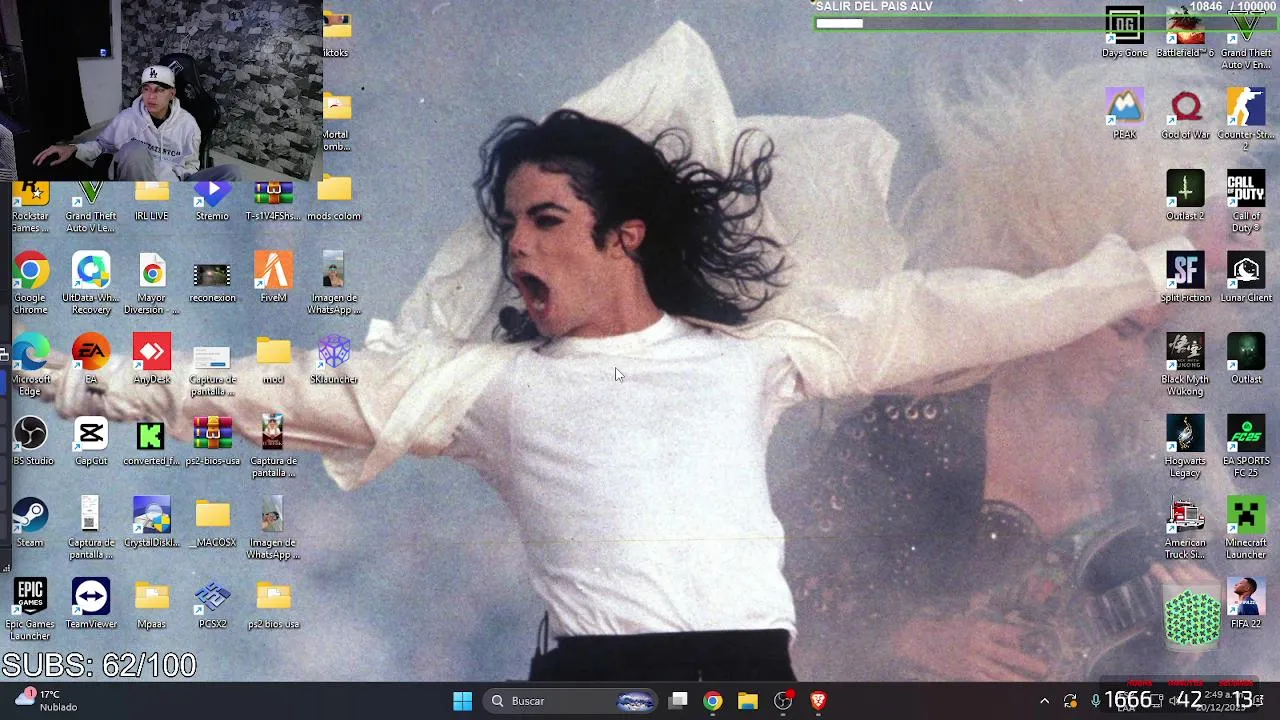Launch the Outlast 2 shortcut
Screen dimensions: 1280x720
(x=1185, y=196)
